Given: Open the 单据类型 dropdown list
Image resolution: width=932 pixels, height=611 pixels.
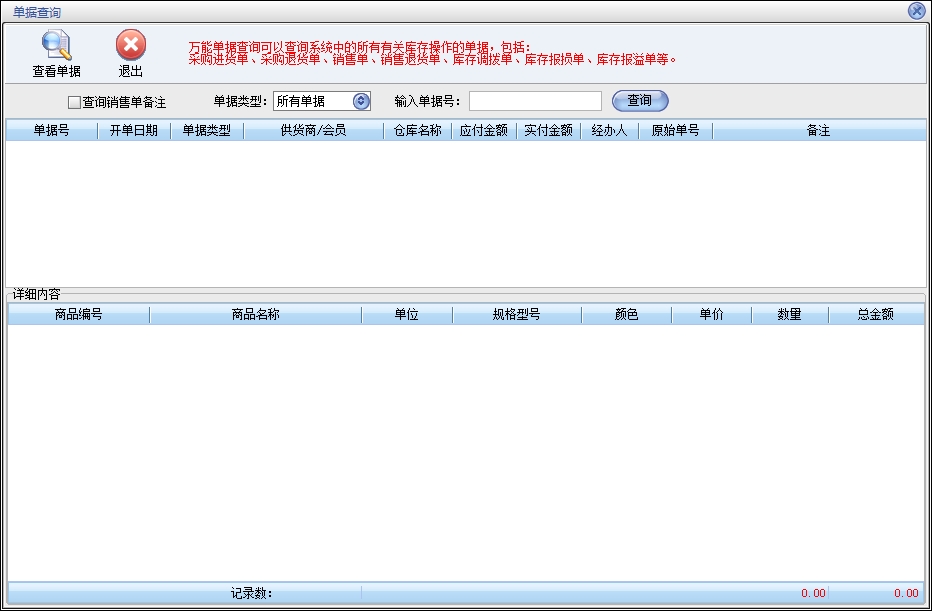Looking at the screenshot, I should tap(361, 101).
